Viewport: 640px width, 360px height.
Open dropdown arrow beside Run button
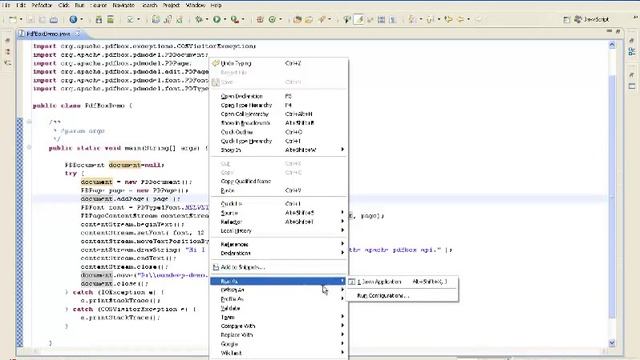point(224,19)
